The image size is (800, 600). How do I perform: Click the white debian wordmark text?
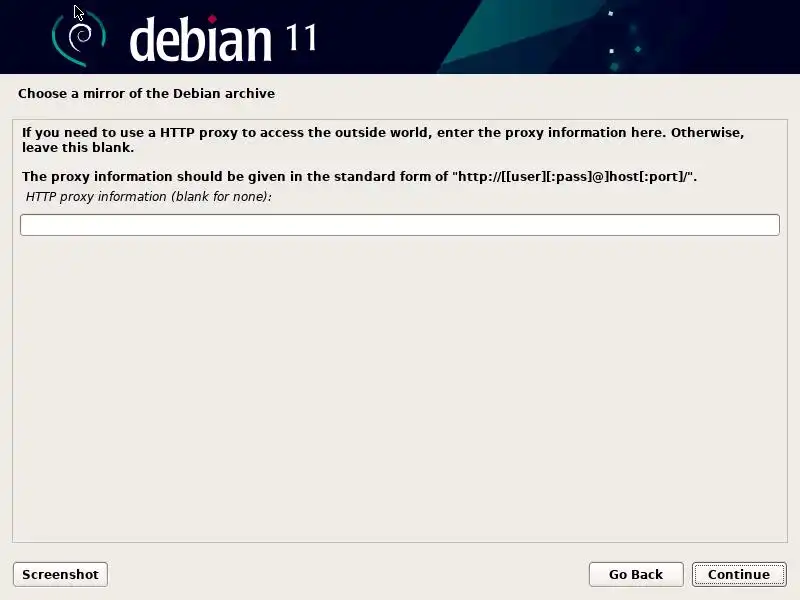pos(201,40)
